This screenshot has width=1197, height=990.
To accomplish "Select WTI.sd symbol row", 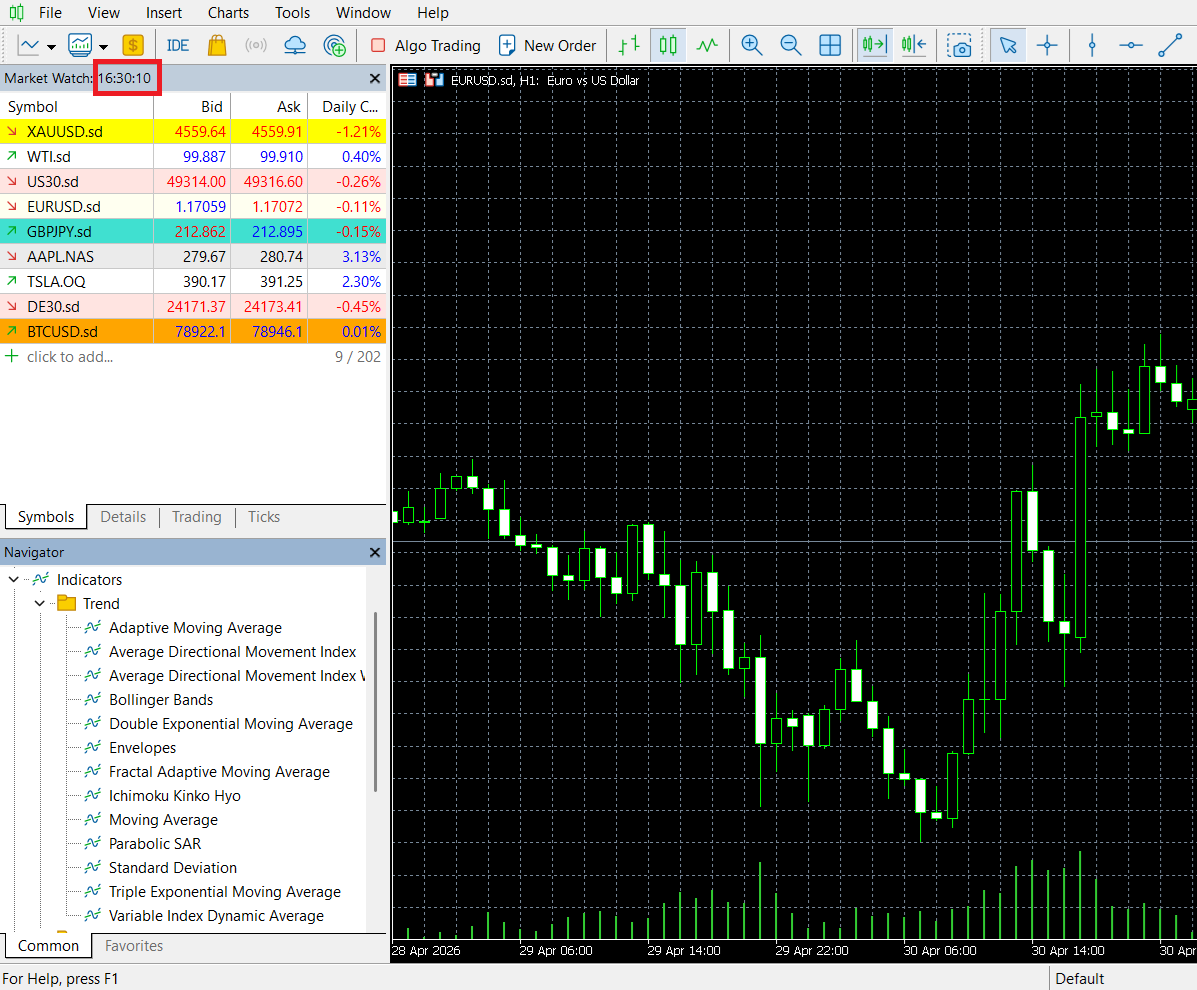I will 193,156.
